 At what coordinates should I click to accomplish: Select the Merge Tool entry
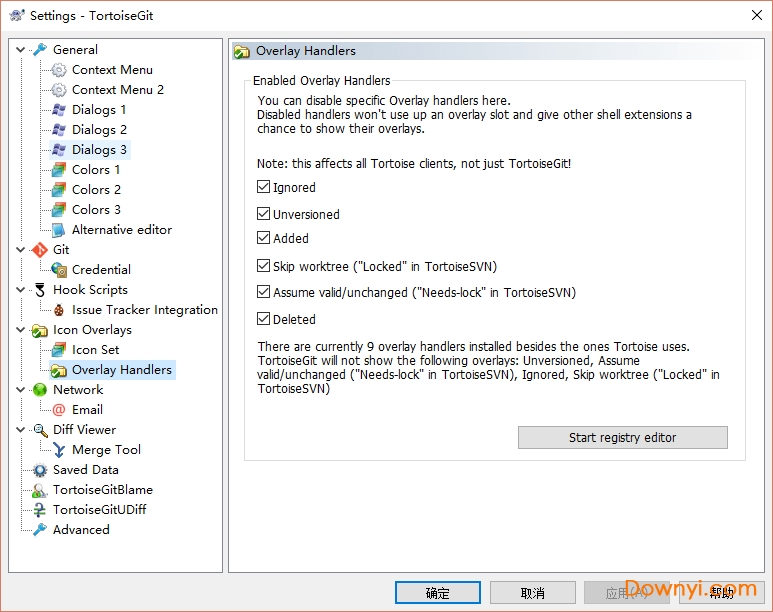point(106,450)
